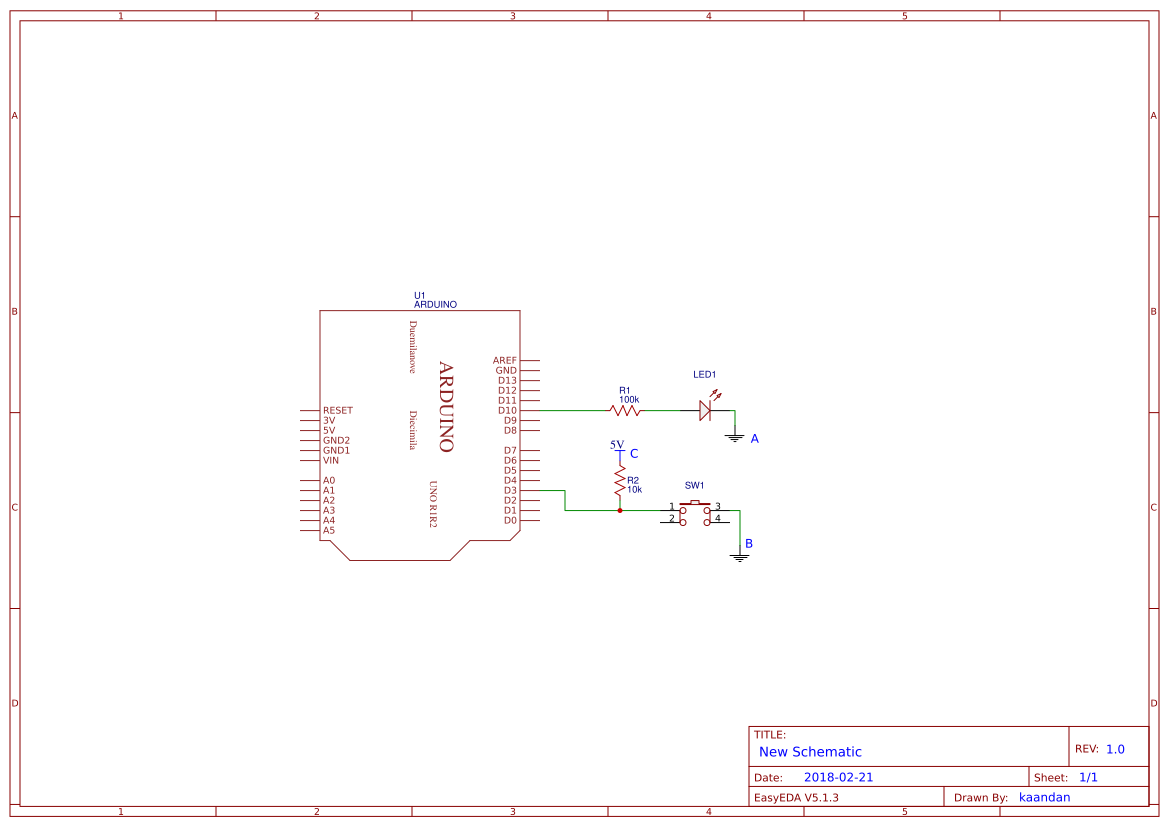Select the green wire between D10 and R1
The width and height of the screenshot is (1169, 827).
[570, 410]
